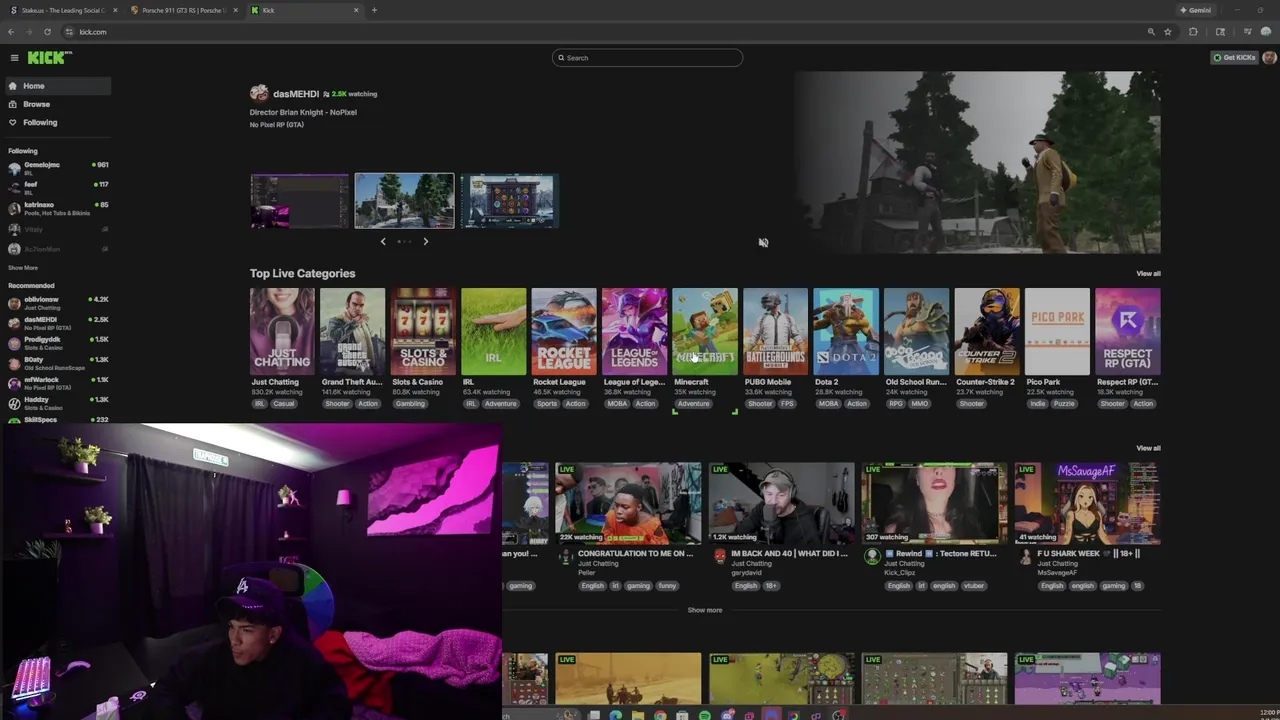Open Grand Theft Auto category
This screenshot has height=720, width=1280.
click(x=352, y=332)
